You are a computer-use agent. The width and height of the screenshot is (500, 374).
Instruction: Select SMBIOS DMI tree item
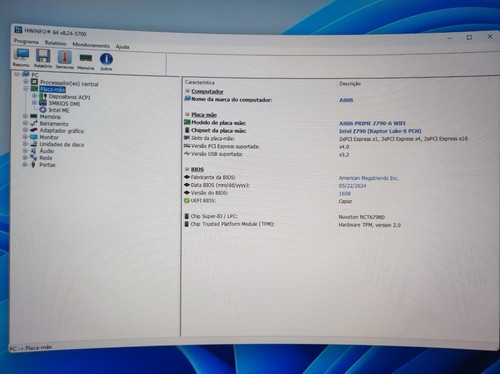coord(64,103)
